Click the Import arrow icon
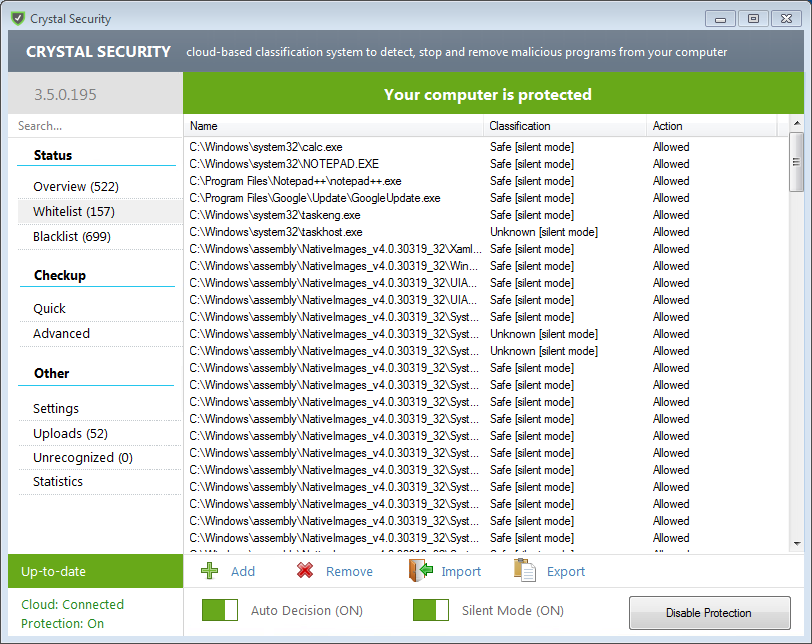 click(420, 571)
